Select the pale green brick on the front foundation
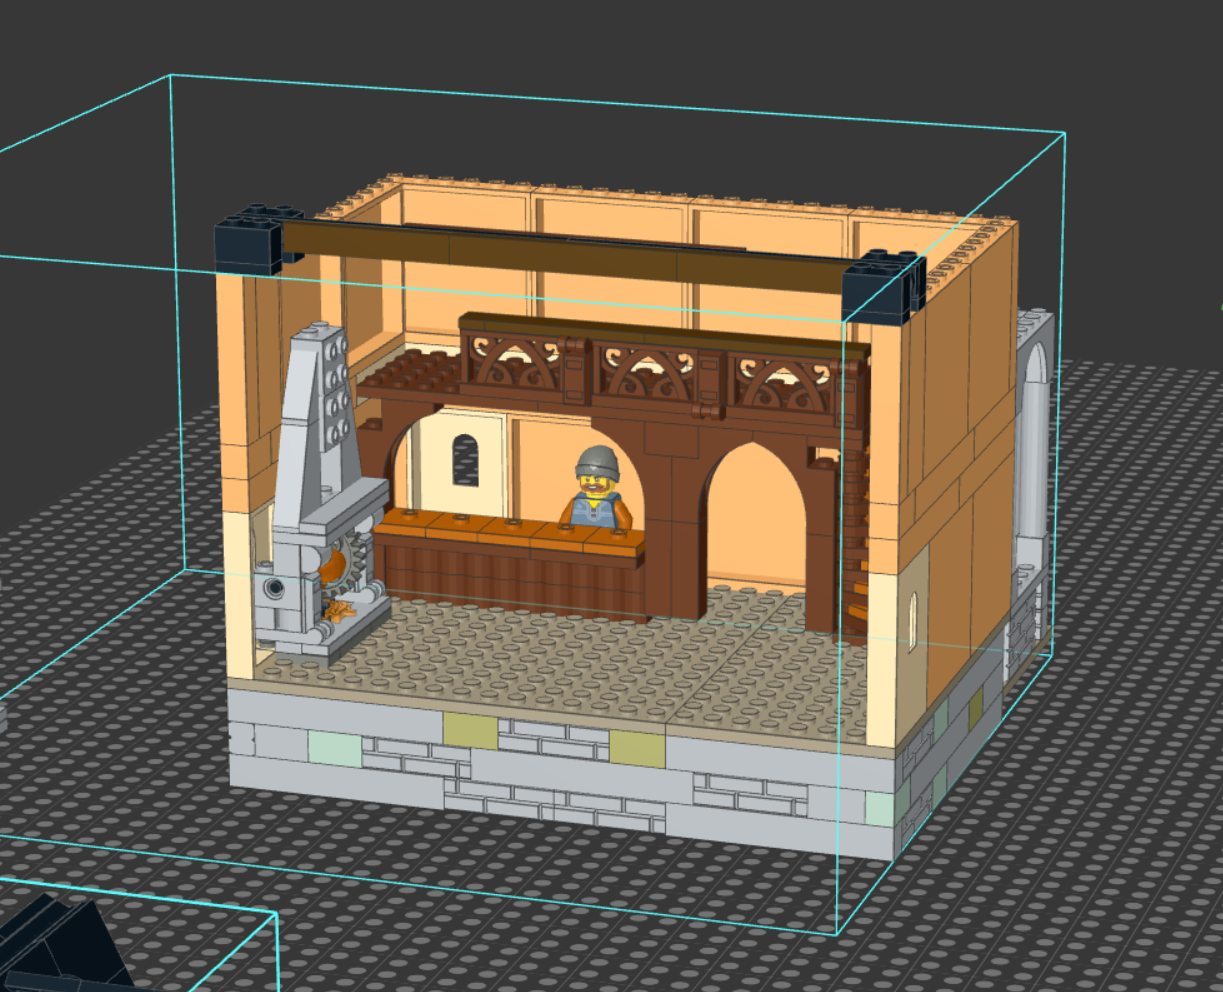Image resolution: width=1223 pixels, height=992 pixels. click(x=334, y=748)
